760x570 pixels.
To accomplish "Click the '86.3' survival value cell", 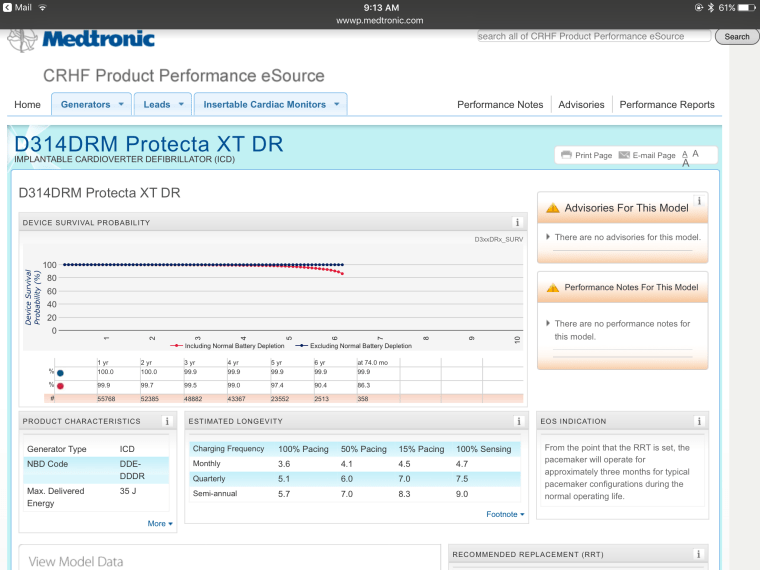I will [364, 385].
